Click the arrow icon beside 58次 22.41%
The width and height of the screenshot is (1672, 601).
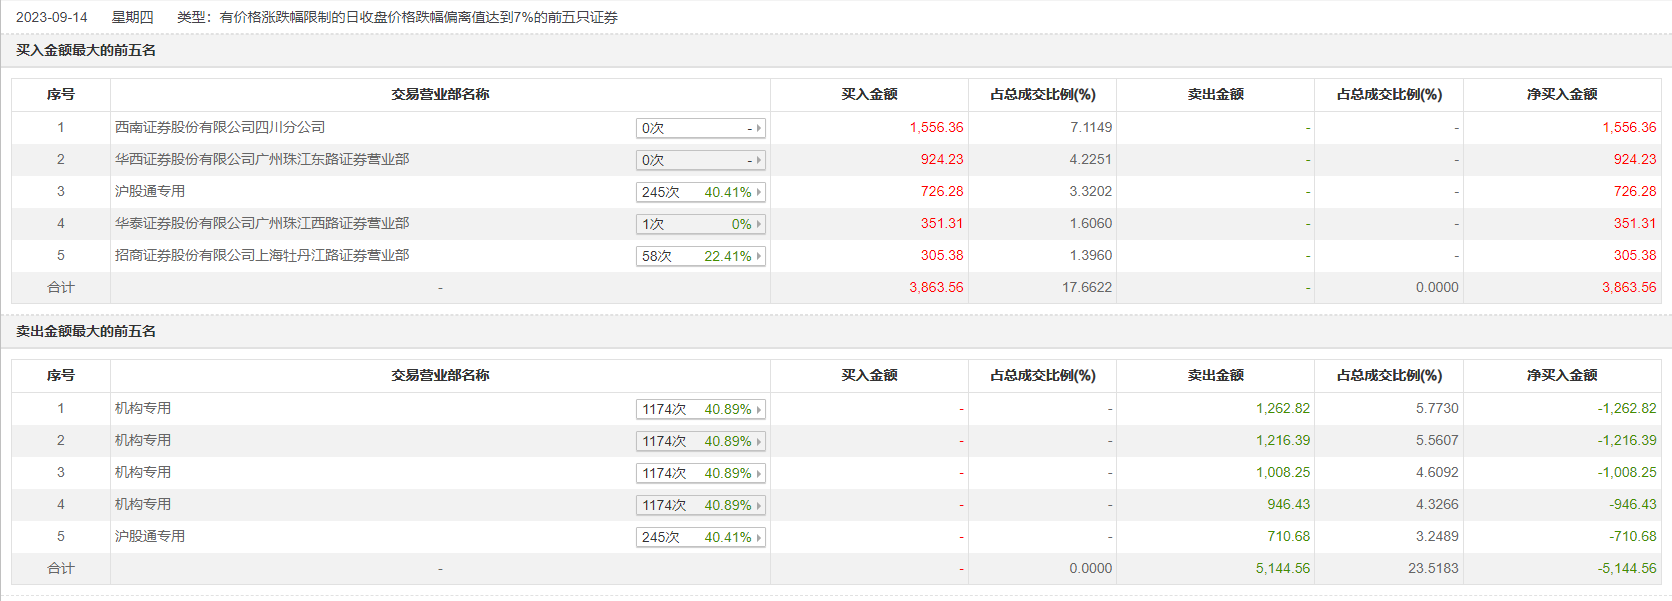(x=759, y=256)
